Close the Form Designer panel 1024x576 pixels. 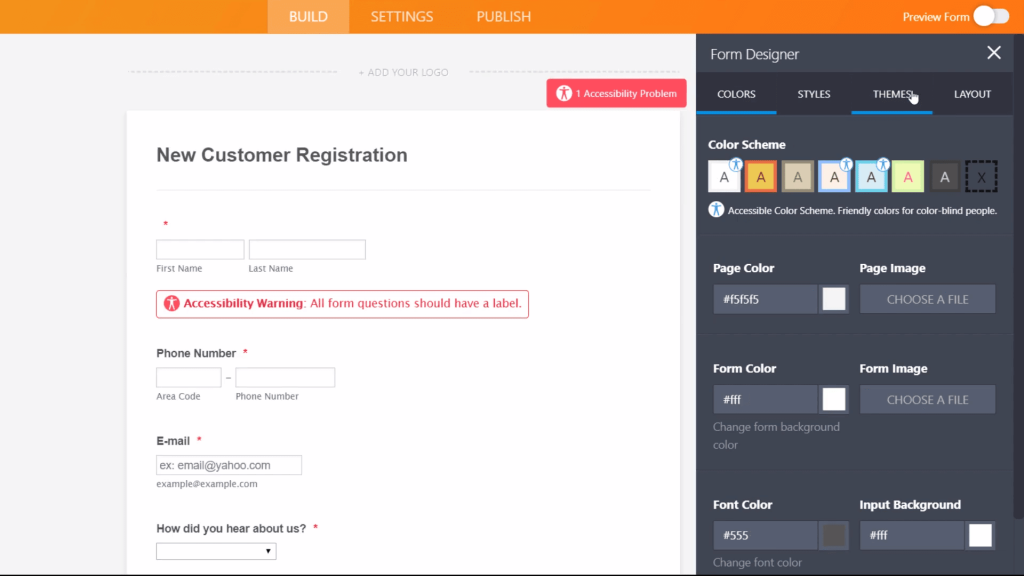coord(993,52)
